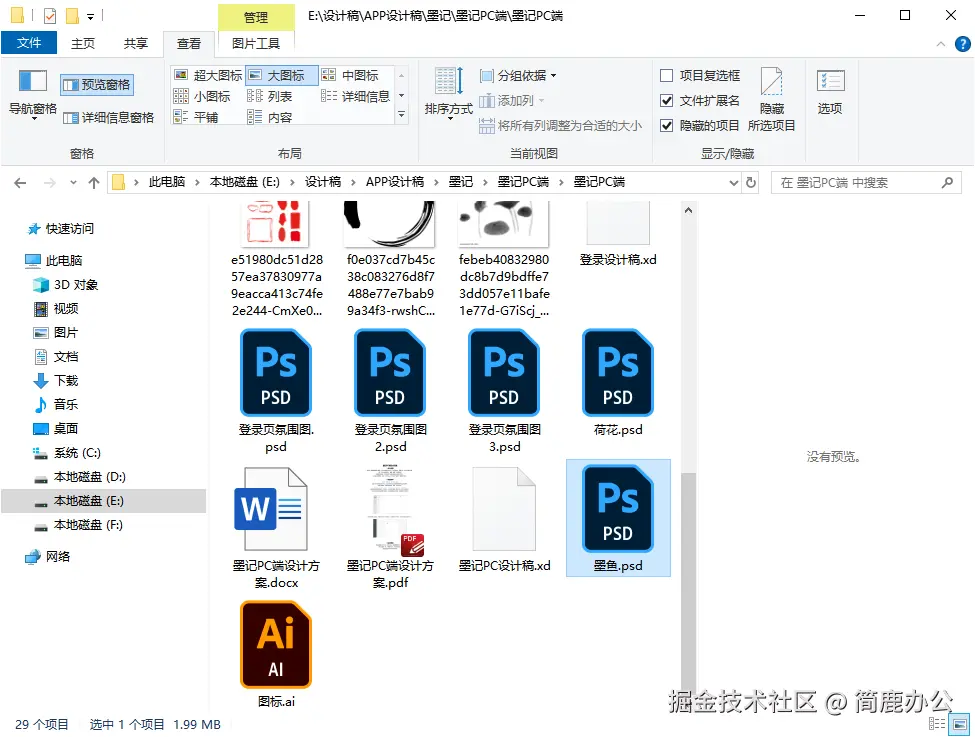Screen dimensions: 975x737
Task: Choose Tiles (平铺) layout
Action: (196, 117)
